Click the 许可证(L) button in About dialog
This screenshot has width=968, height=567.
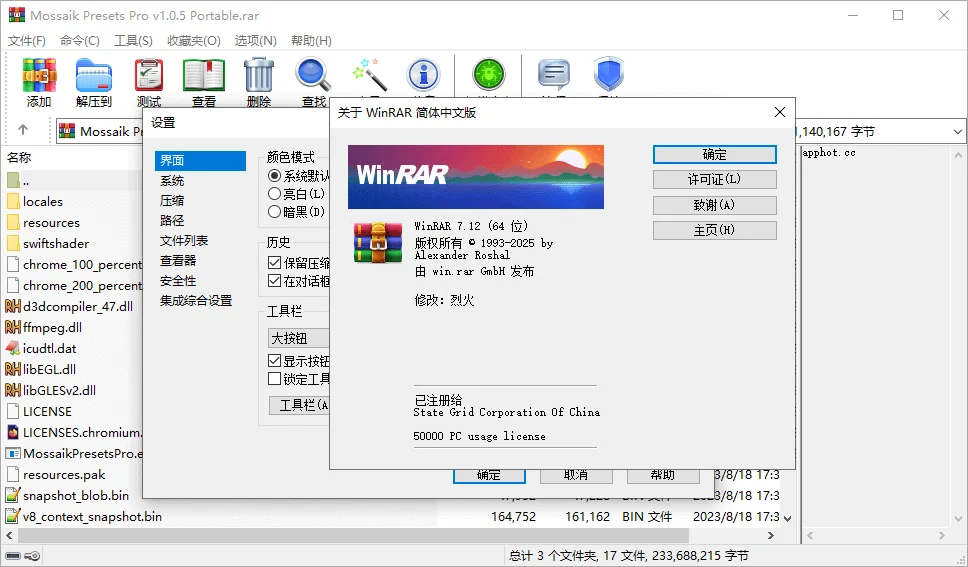714,179
